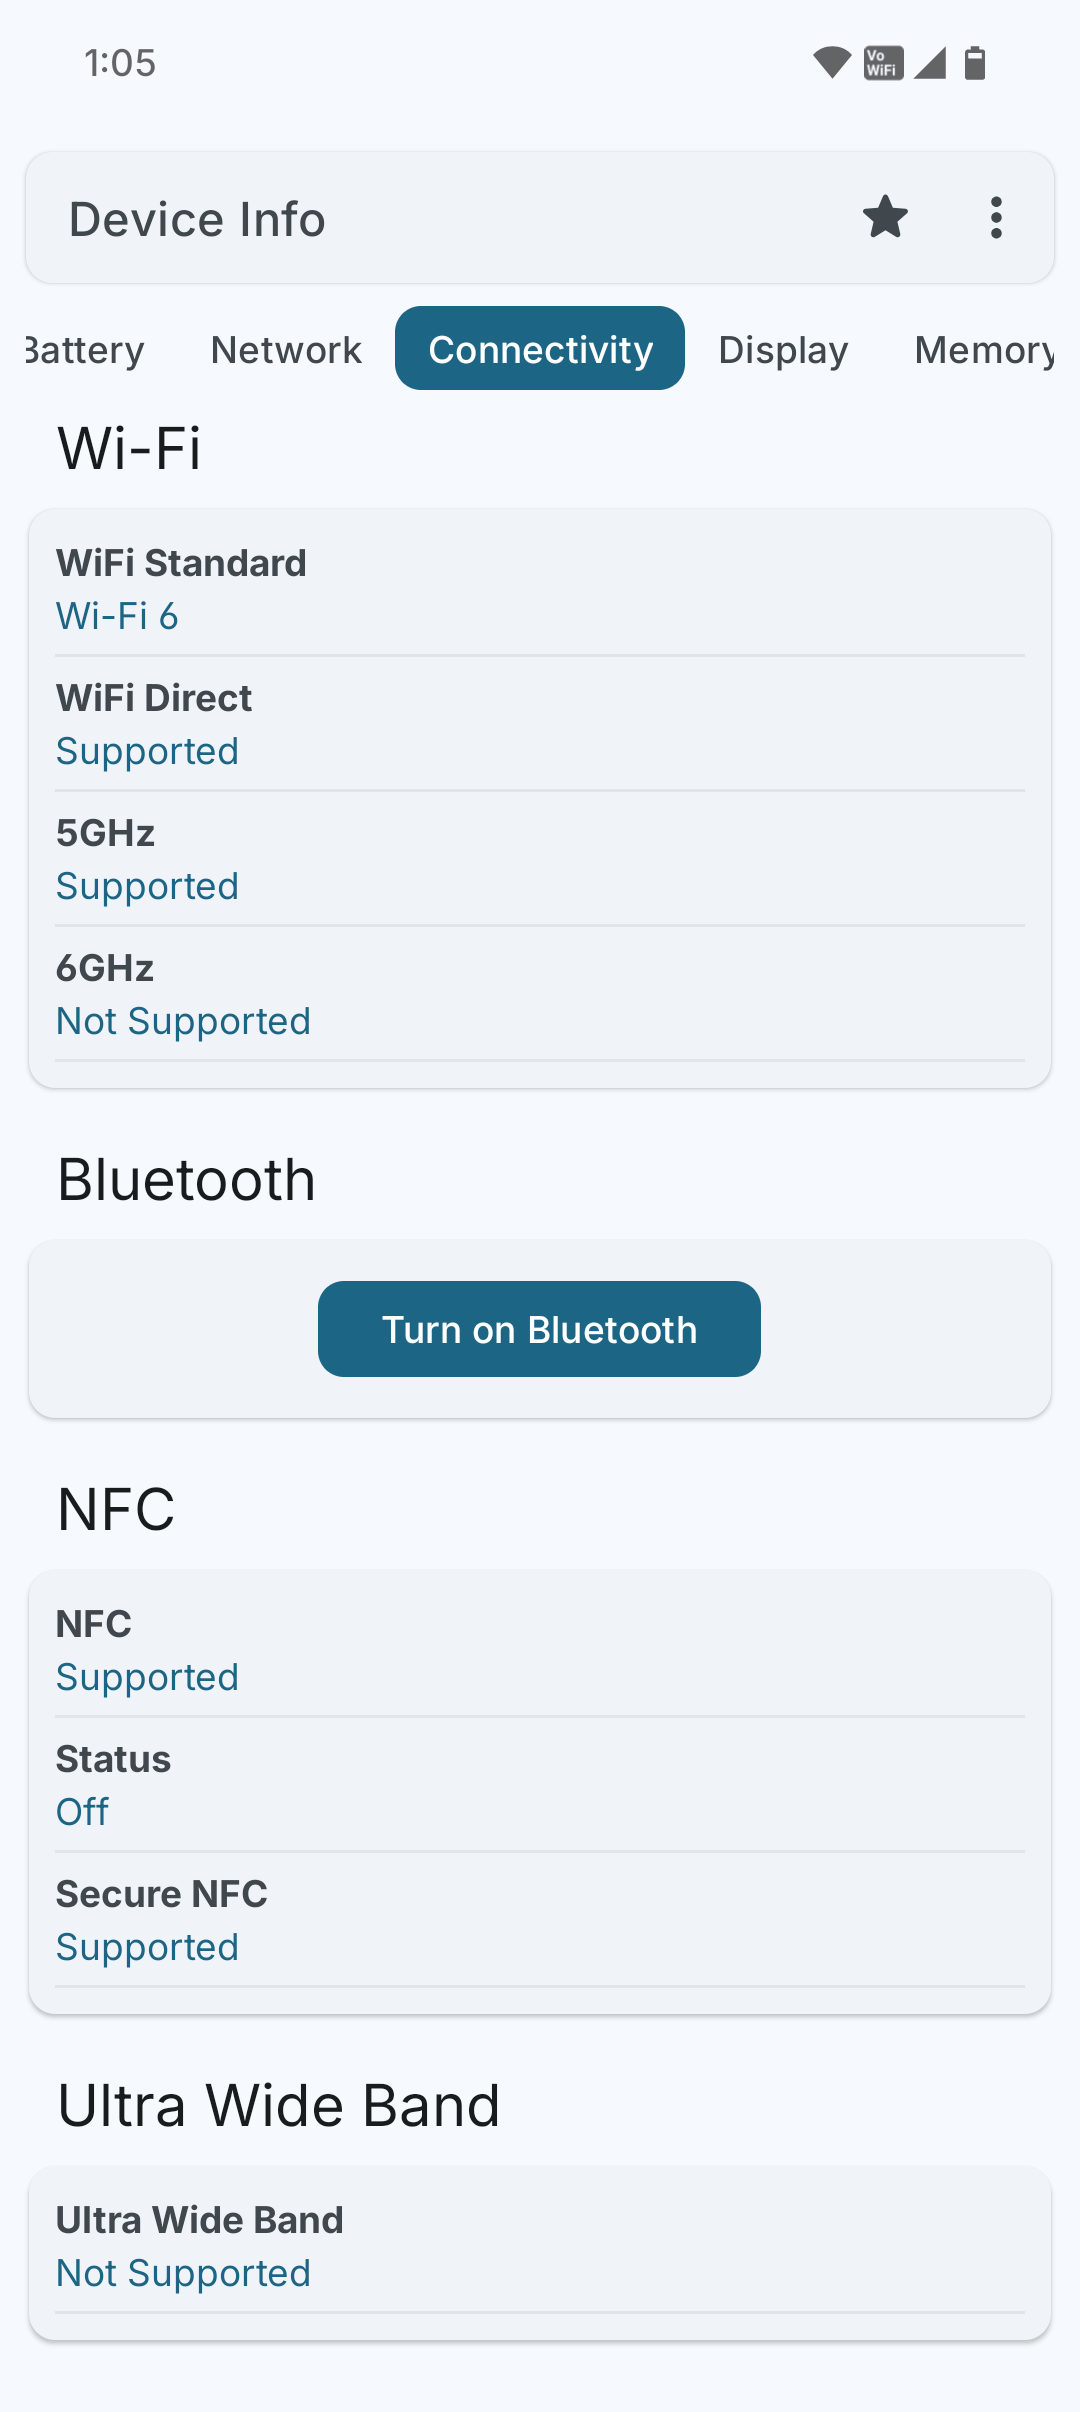Open the three-dot overflow menu
This screenshot has width=1080, height=2412.
tap(996, 218)
